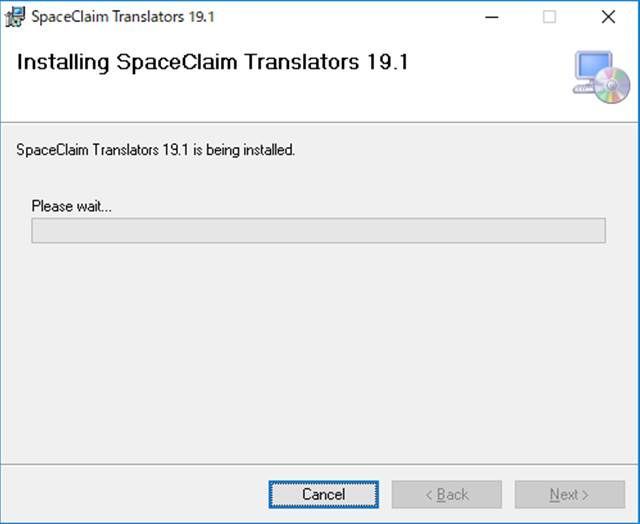
Task: Click the installation progress bar
Action: click(319, 231)
